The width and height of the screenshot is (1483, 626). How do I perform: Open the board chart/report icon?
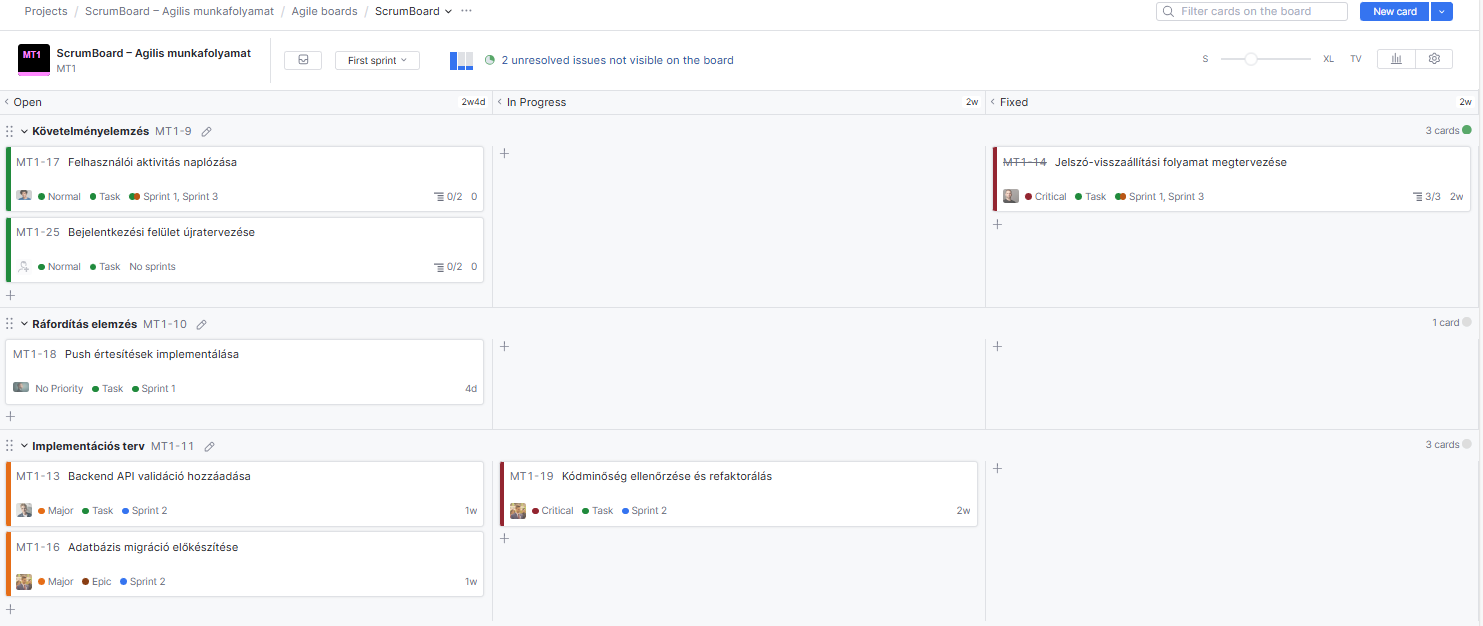1396,59
